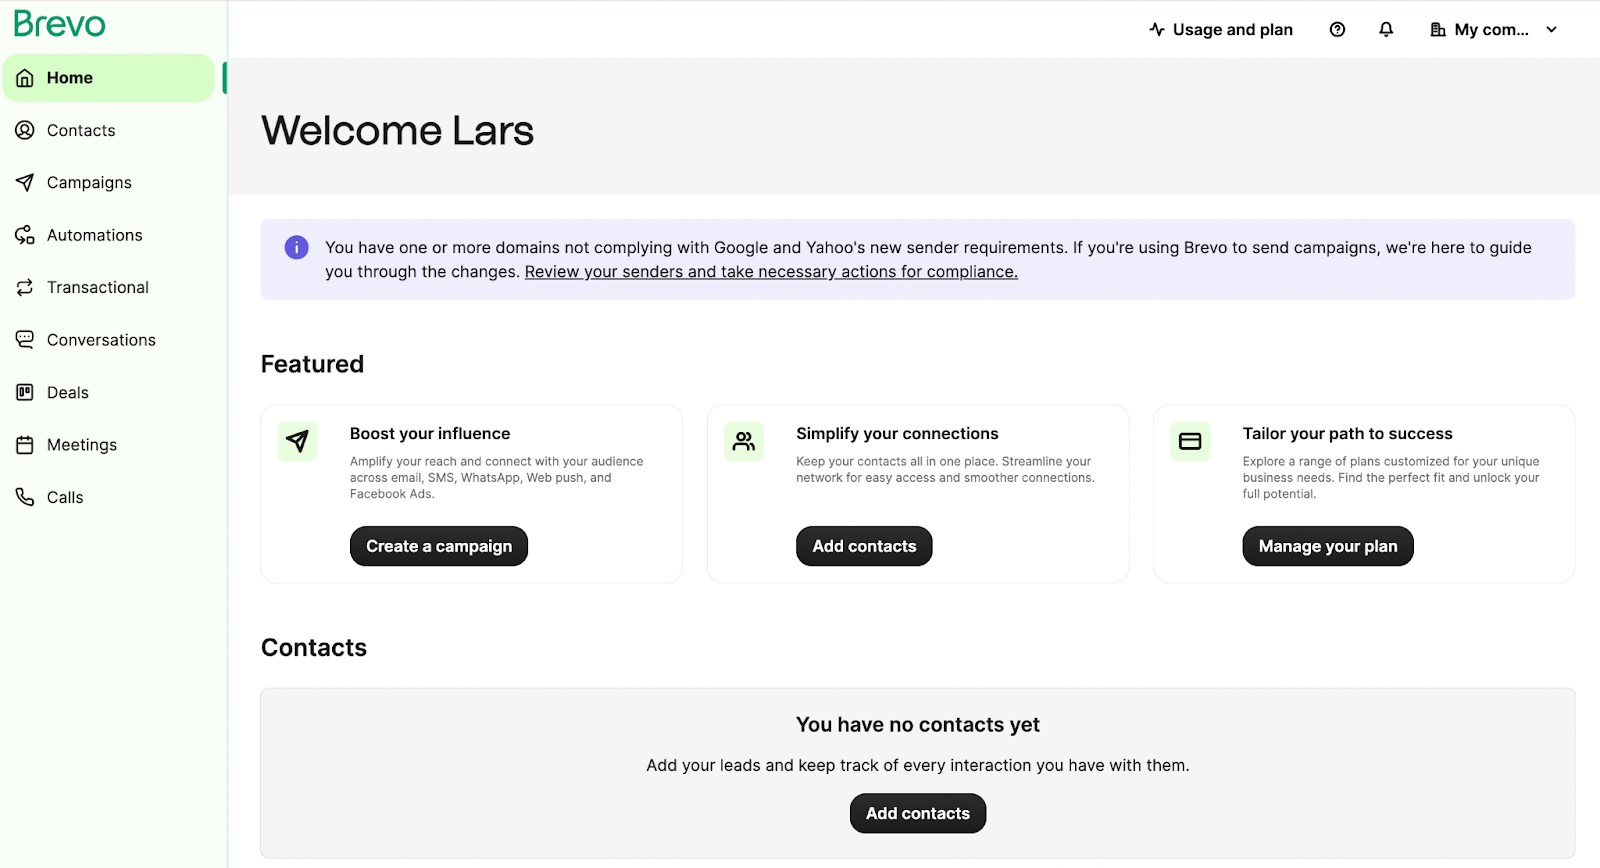Click the Contacts sidebar icon
The height and width of the screenshot is (868, 1600).
(x=25, y=130)
